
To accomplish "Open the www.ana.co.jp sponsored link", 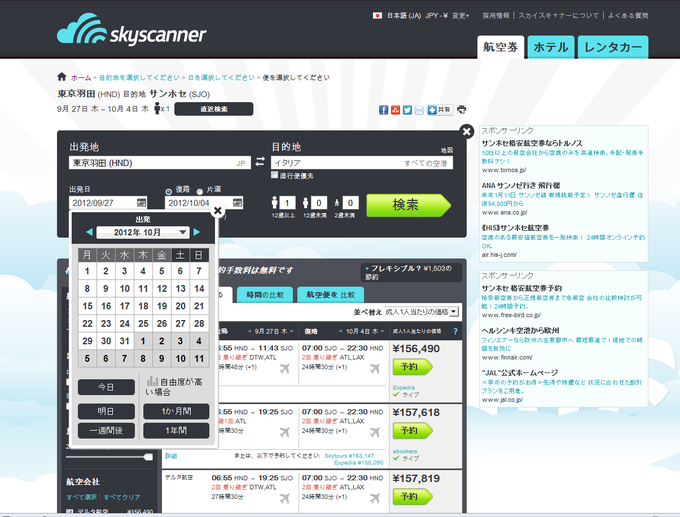I will 504,213.
